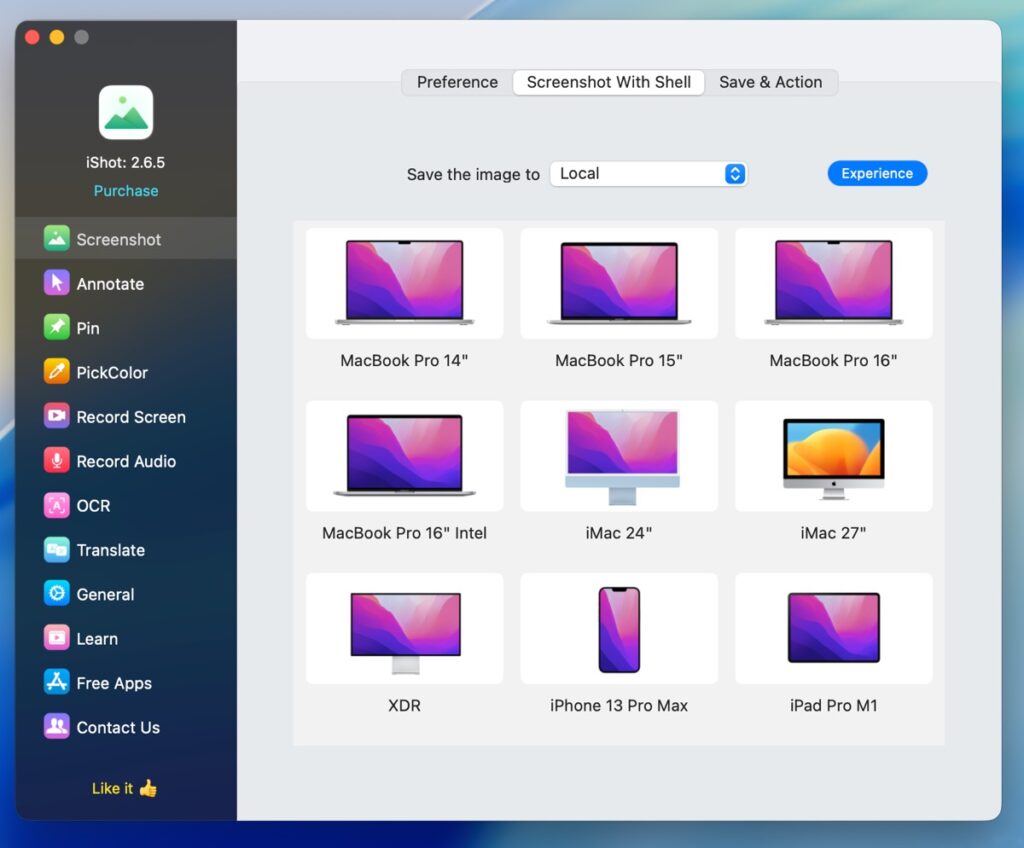
Task: Expand the Save the image to dropdown
Action: click(648, 174)
